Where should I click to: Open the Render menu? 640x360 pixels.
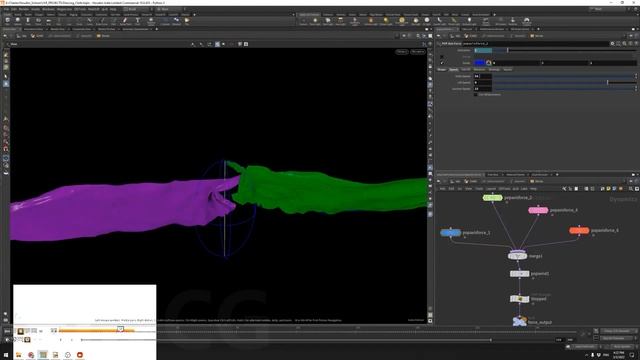[24, 9]
